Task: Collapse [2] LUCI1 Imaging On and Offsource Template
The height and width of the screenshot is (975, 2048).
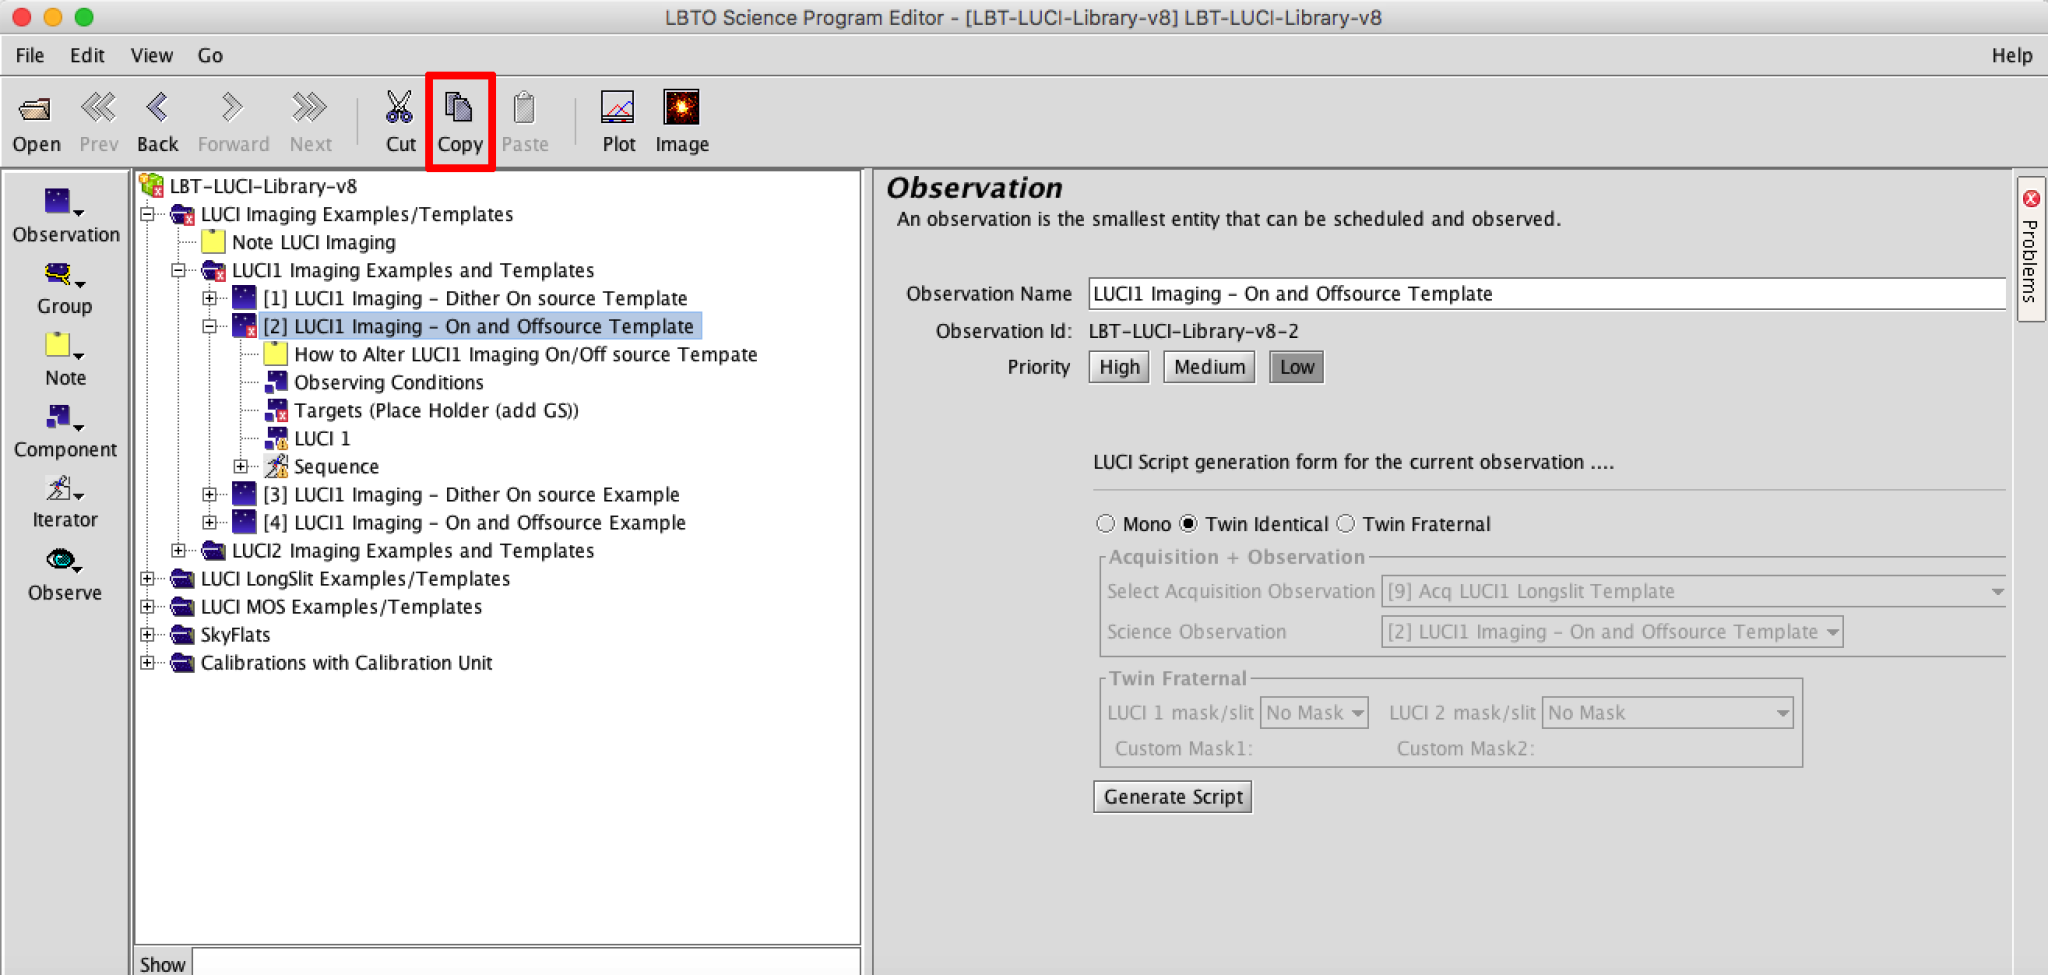Action: pyautogui.click(x=210, y=326)
